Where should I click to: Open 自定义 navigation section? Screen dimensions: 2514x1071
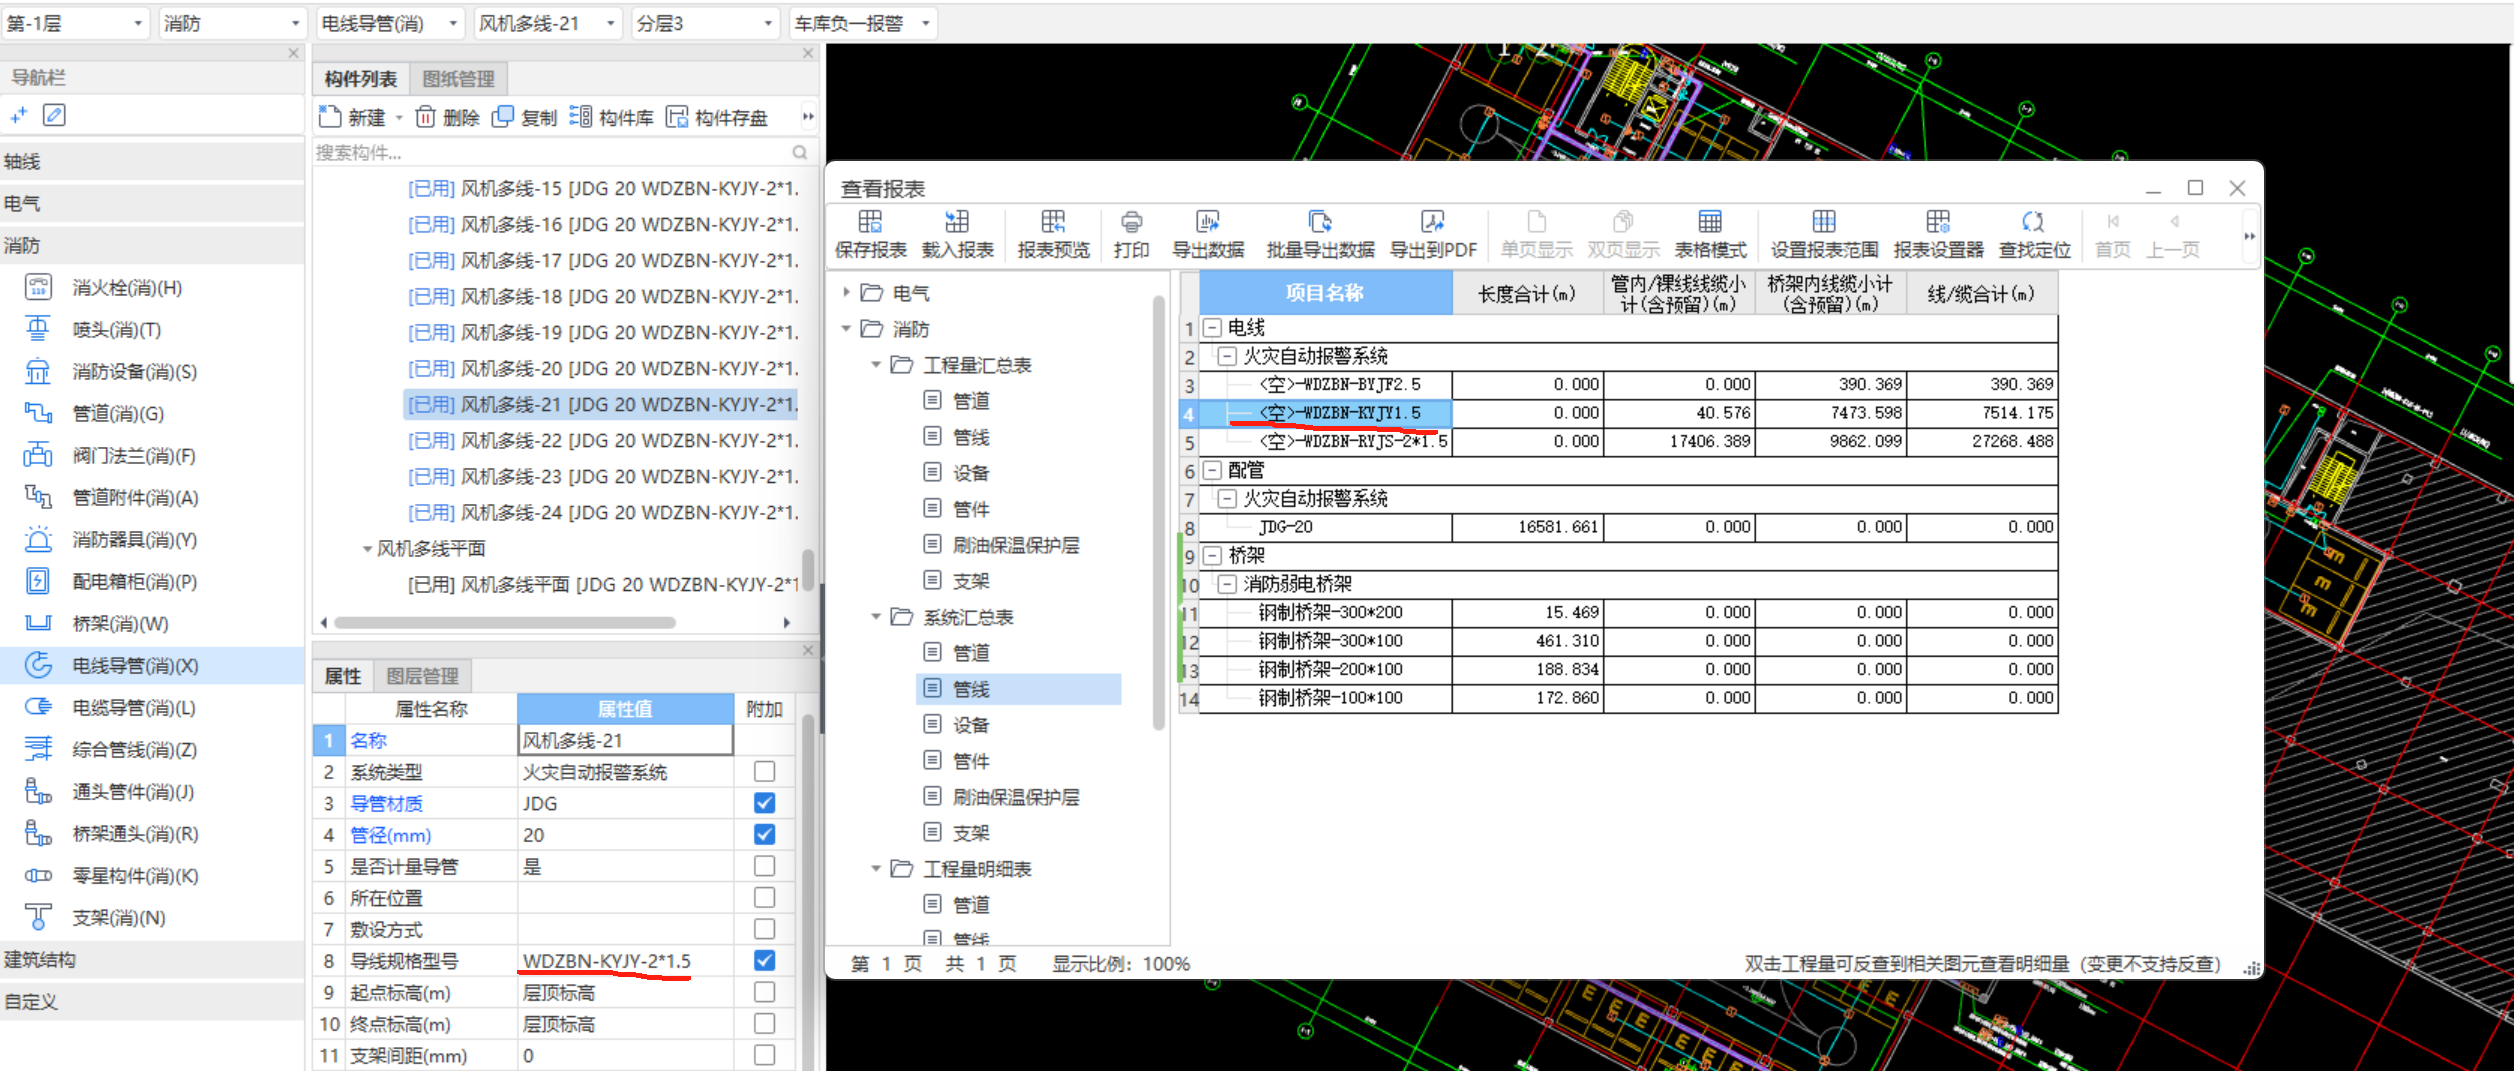152,1002
